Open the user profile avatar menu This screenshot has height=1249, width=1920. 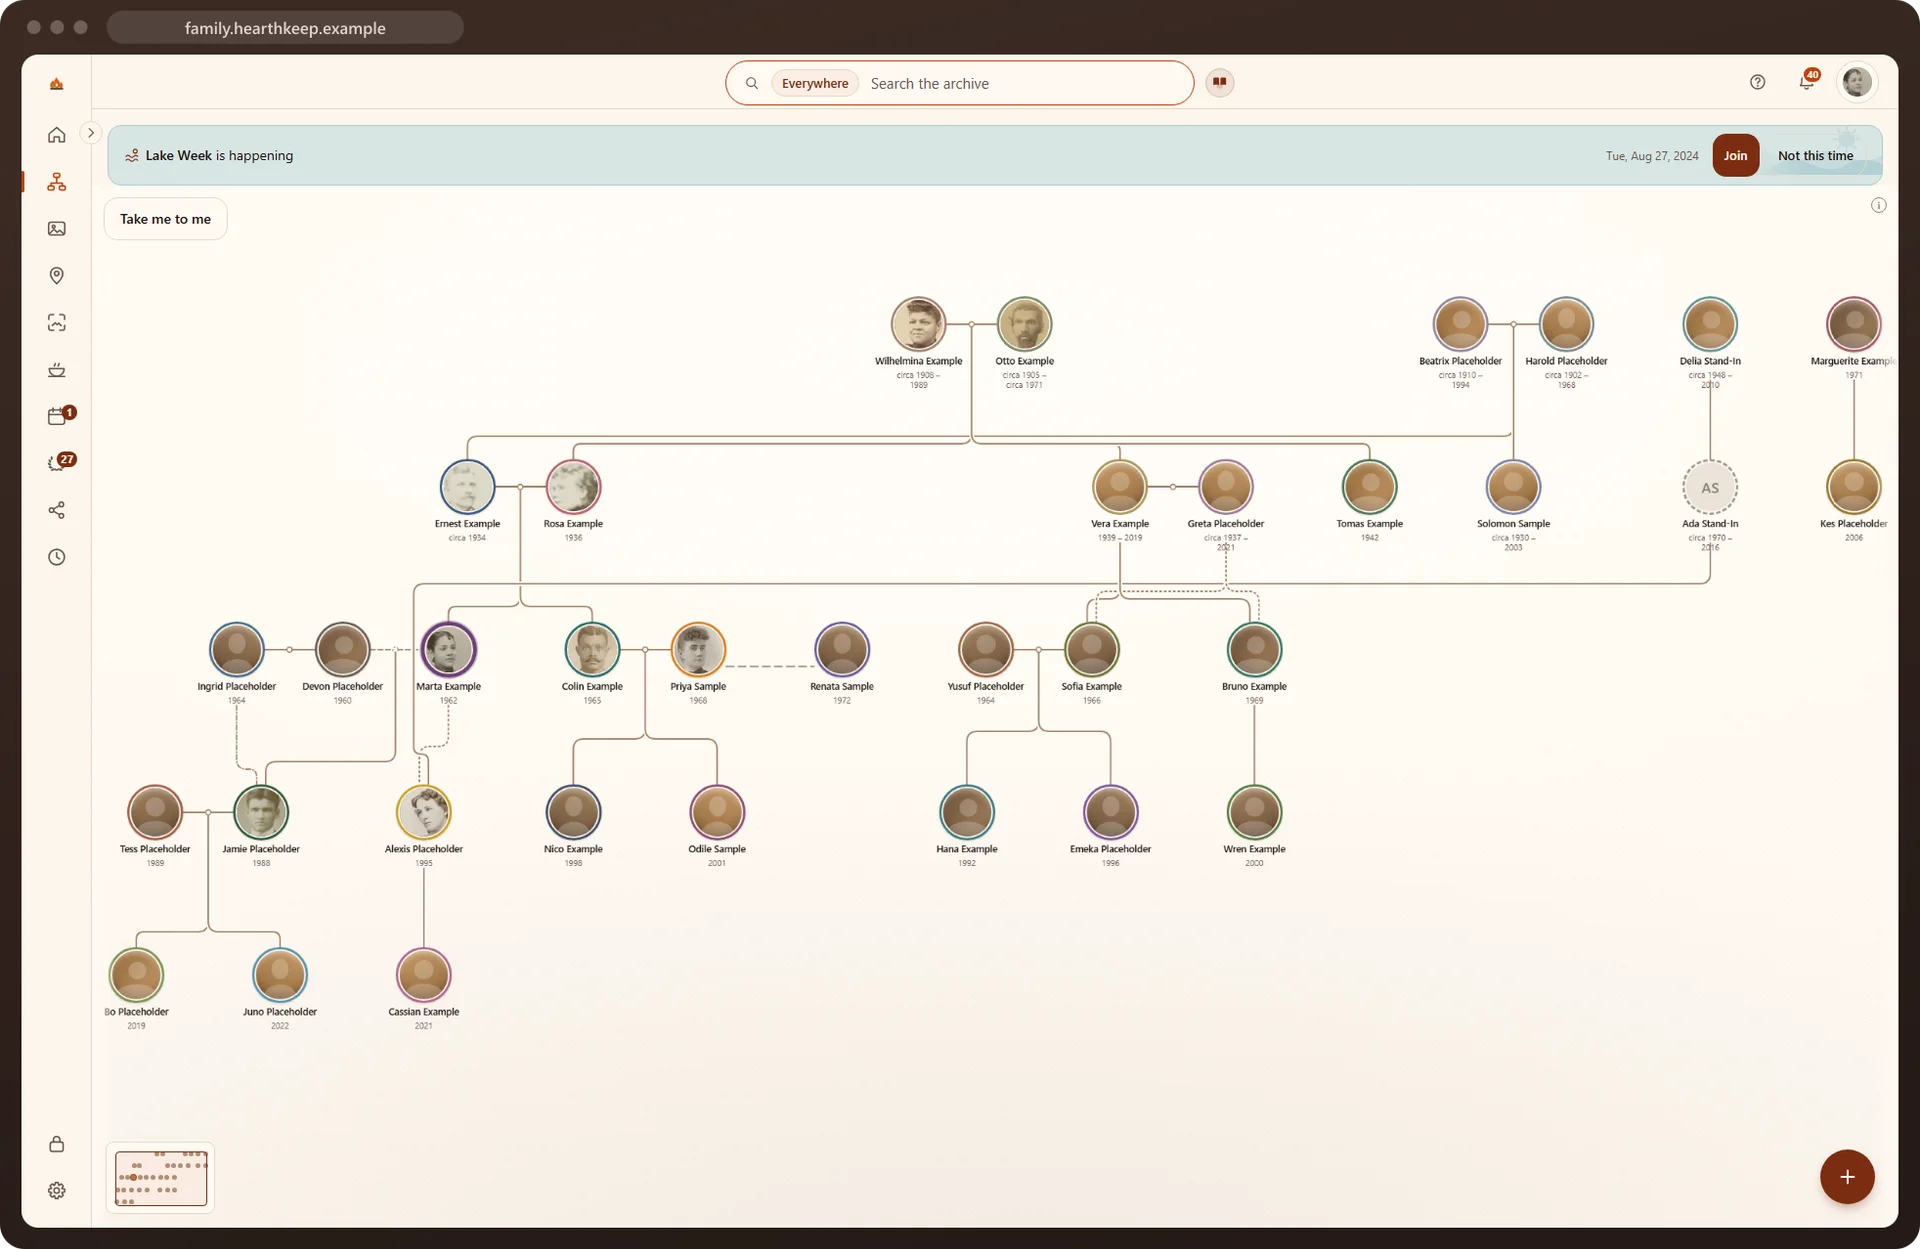tap(1857, 82)
